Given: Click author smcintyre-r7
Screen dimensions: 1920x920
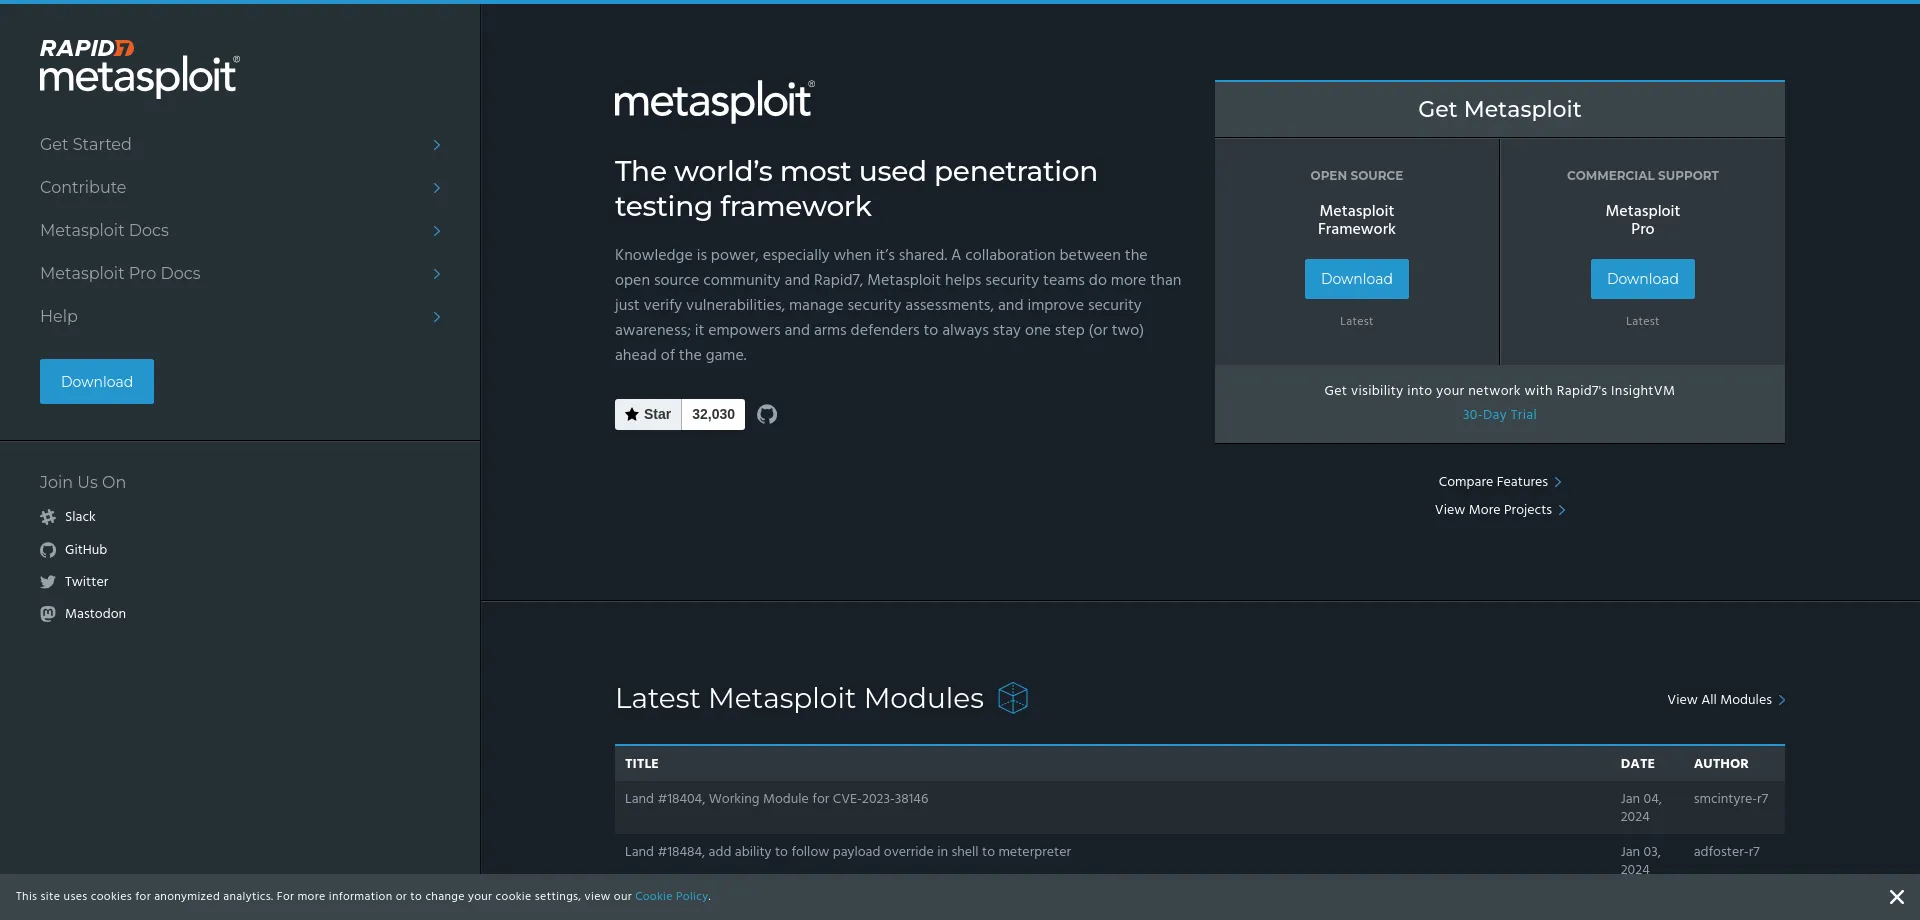Looking at the screenshot, I should click(1730, 799).
